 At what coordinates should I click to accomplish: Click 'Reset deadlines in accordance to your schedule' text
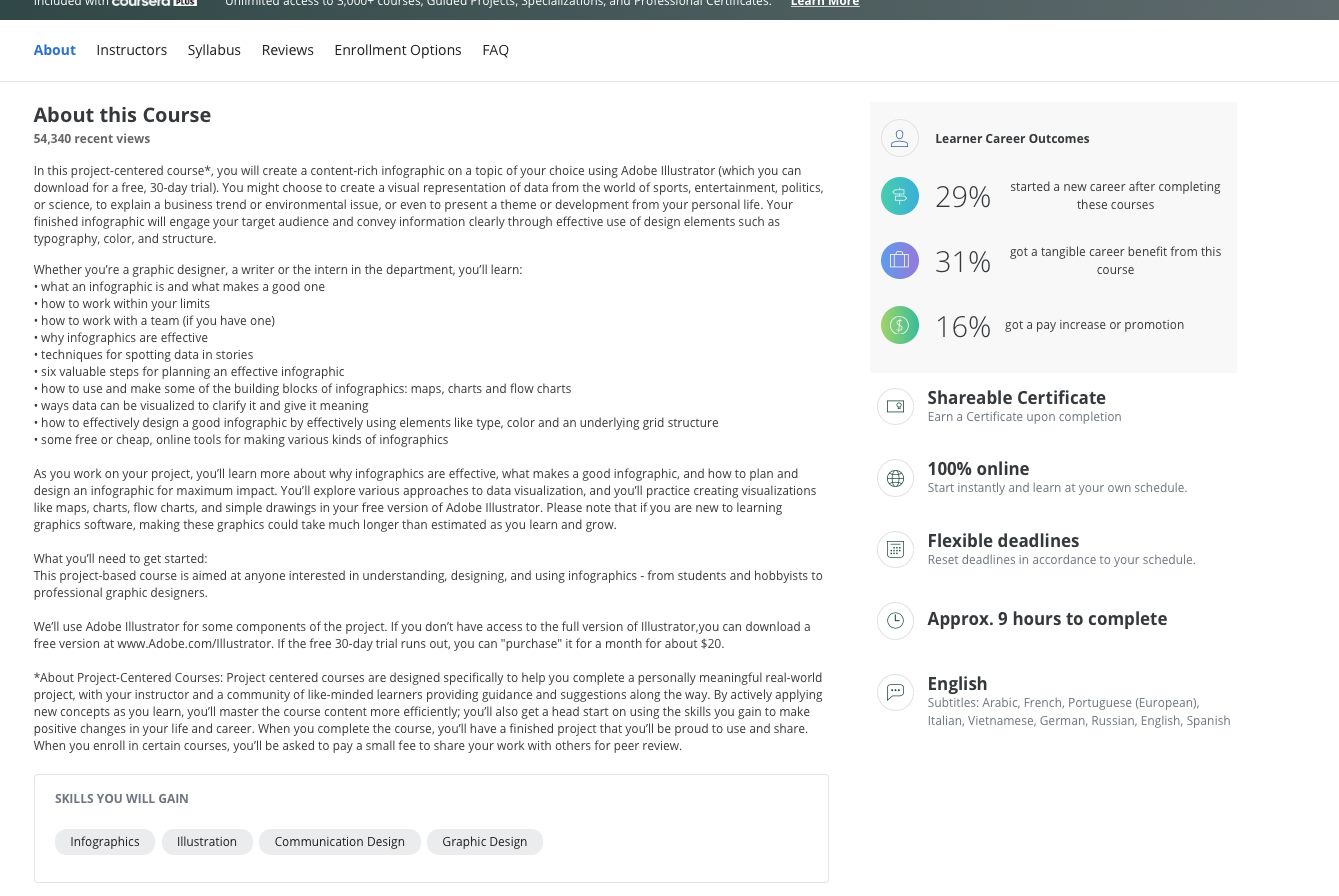1061,560
